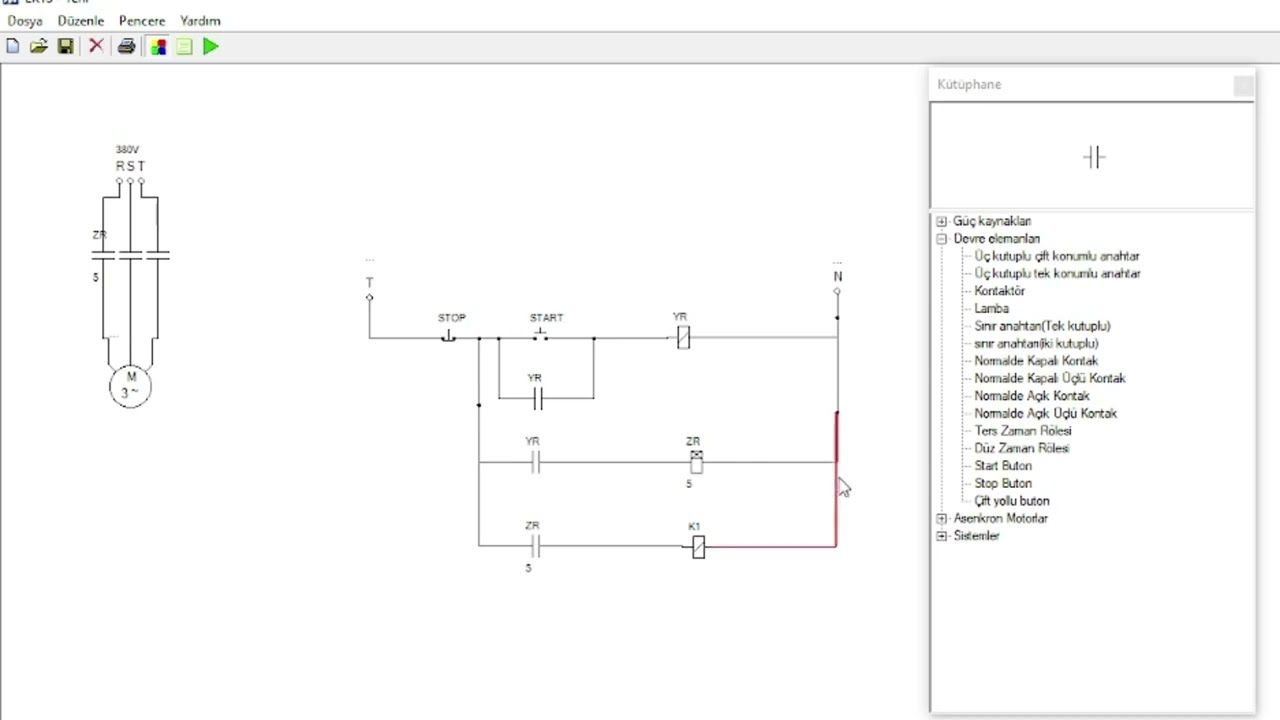Select Sınır anahtarı (Tek kutuplu)
The width and height of the screenshot is (1280, 720).
click(x=1042, y=326)
